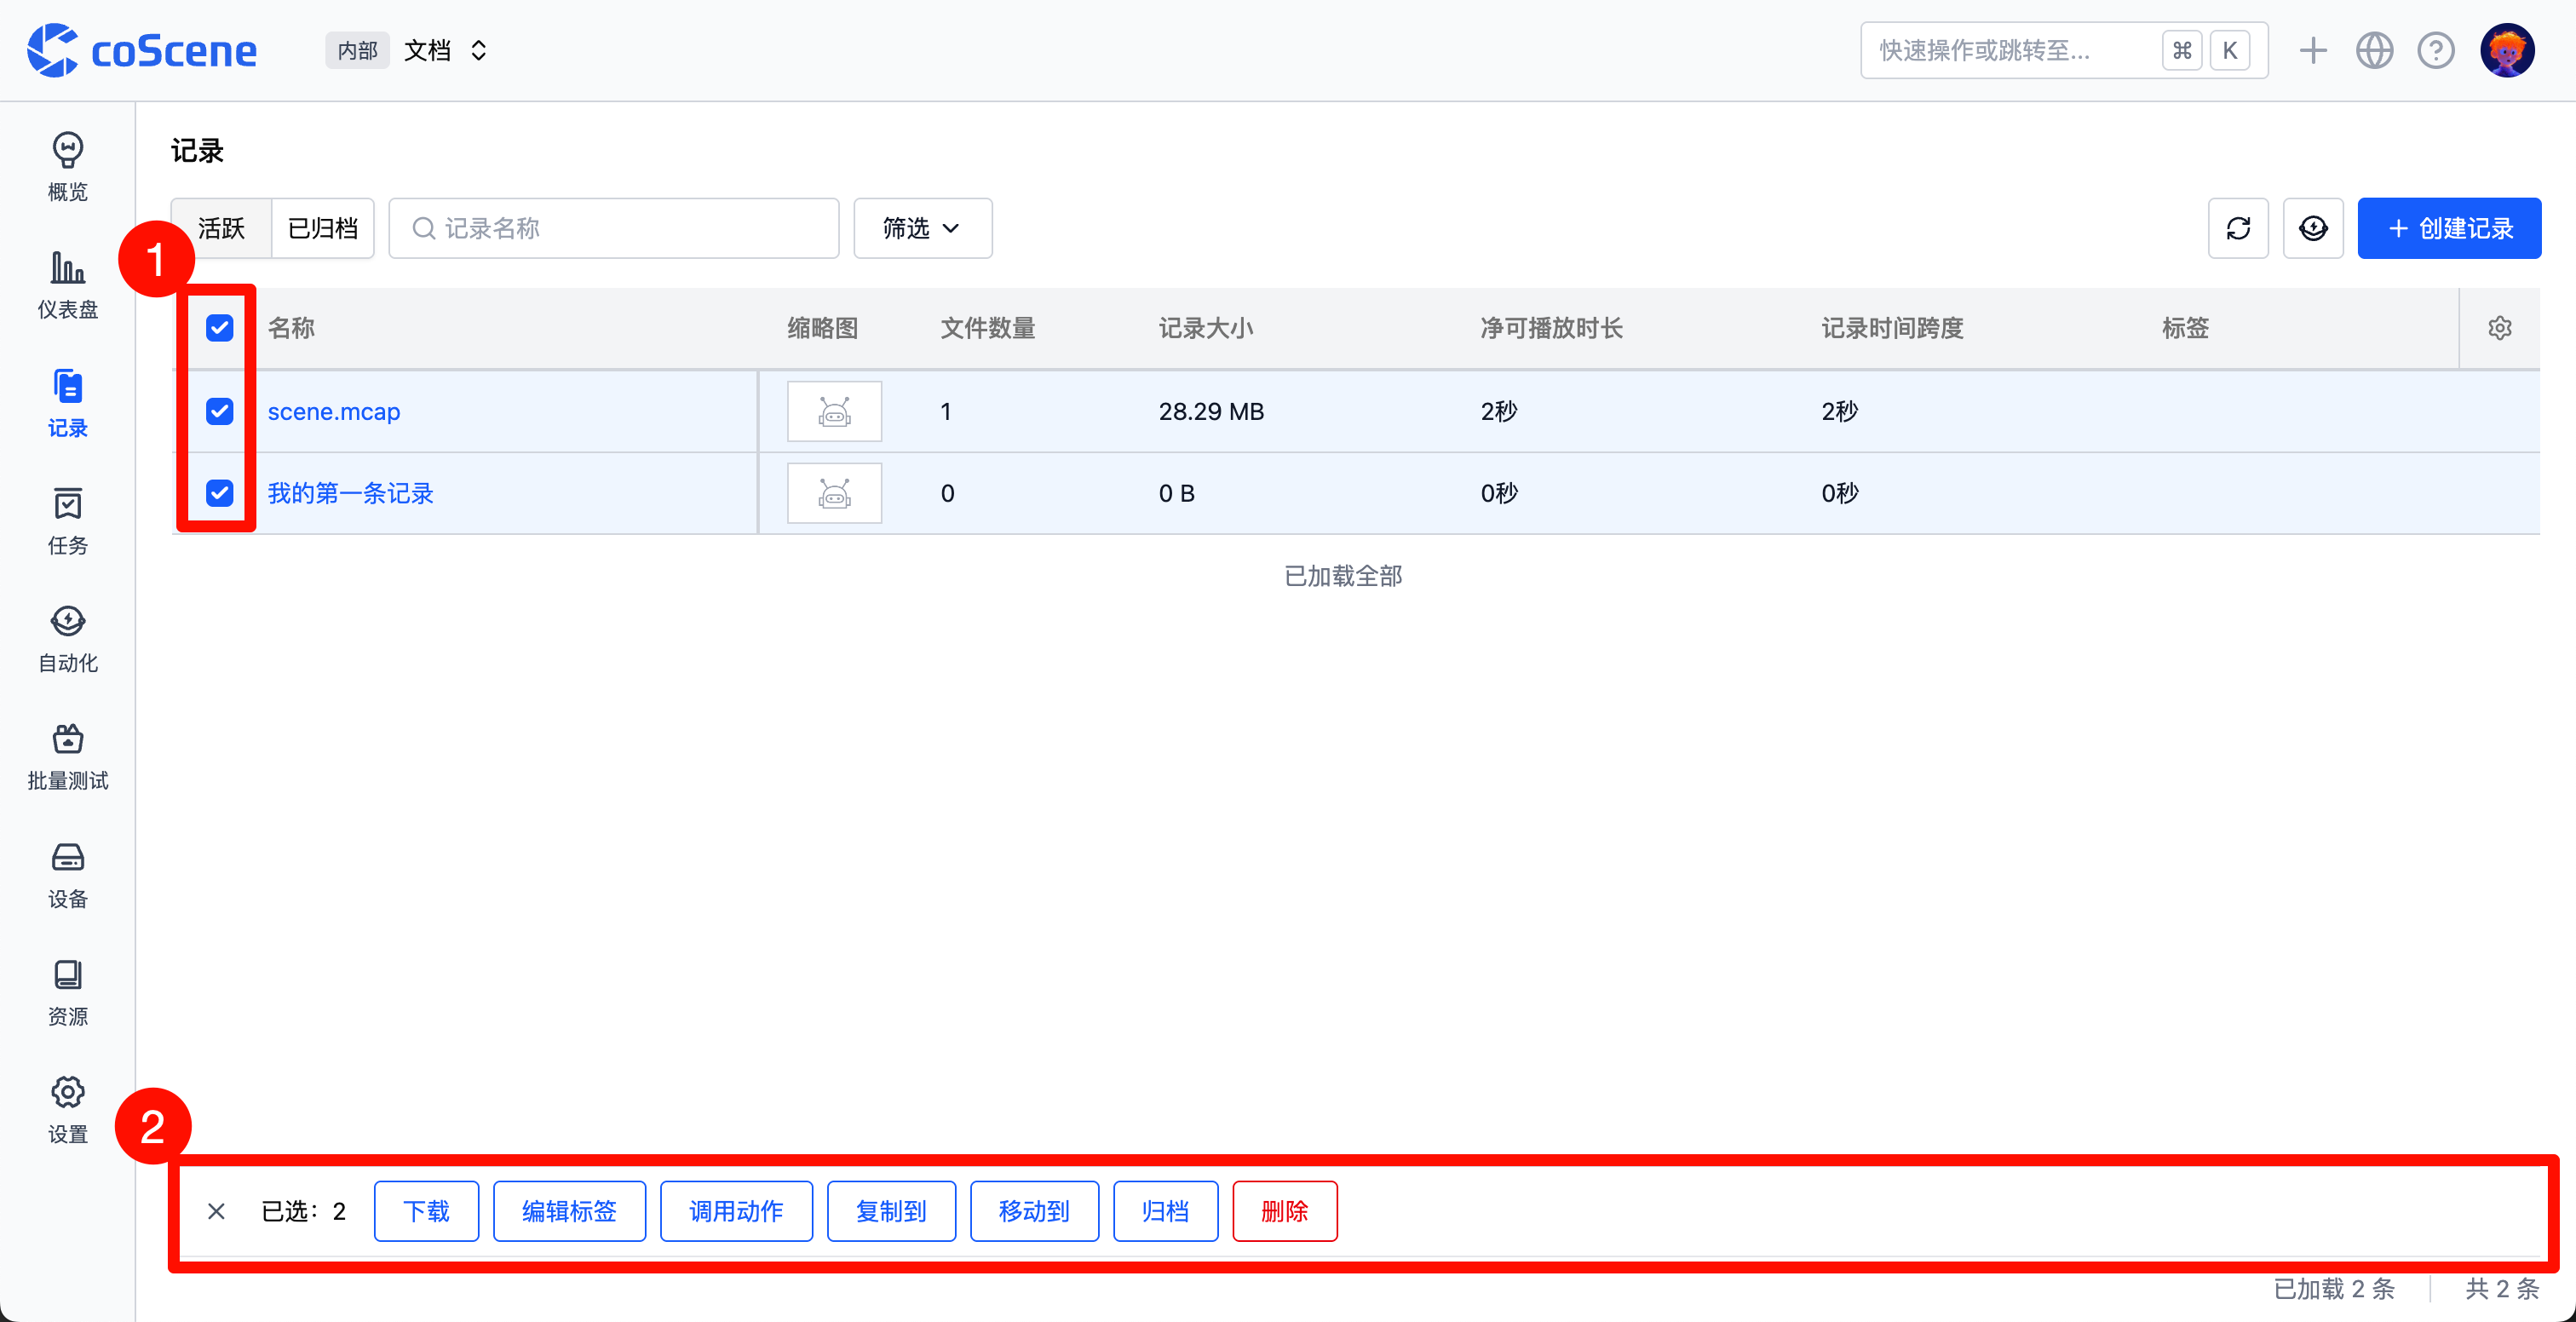Open the 筛选 filter dropdown

(921, 228)
